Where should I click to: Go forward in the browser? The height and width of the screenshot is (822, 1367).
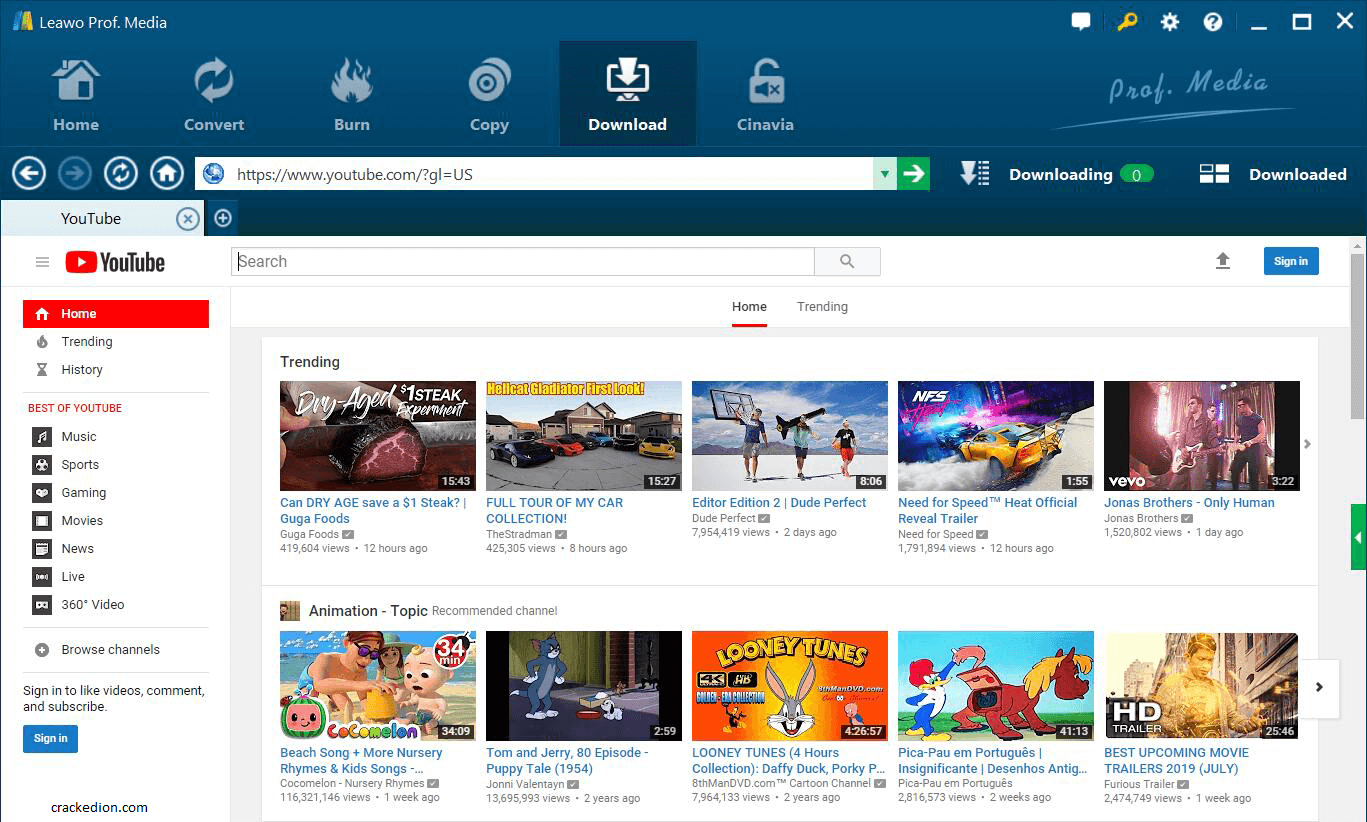(x=75, y=174)
